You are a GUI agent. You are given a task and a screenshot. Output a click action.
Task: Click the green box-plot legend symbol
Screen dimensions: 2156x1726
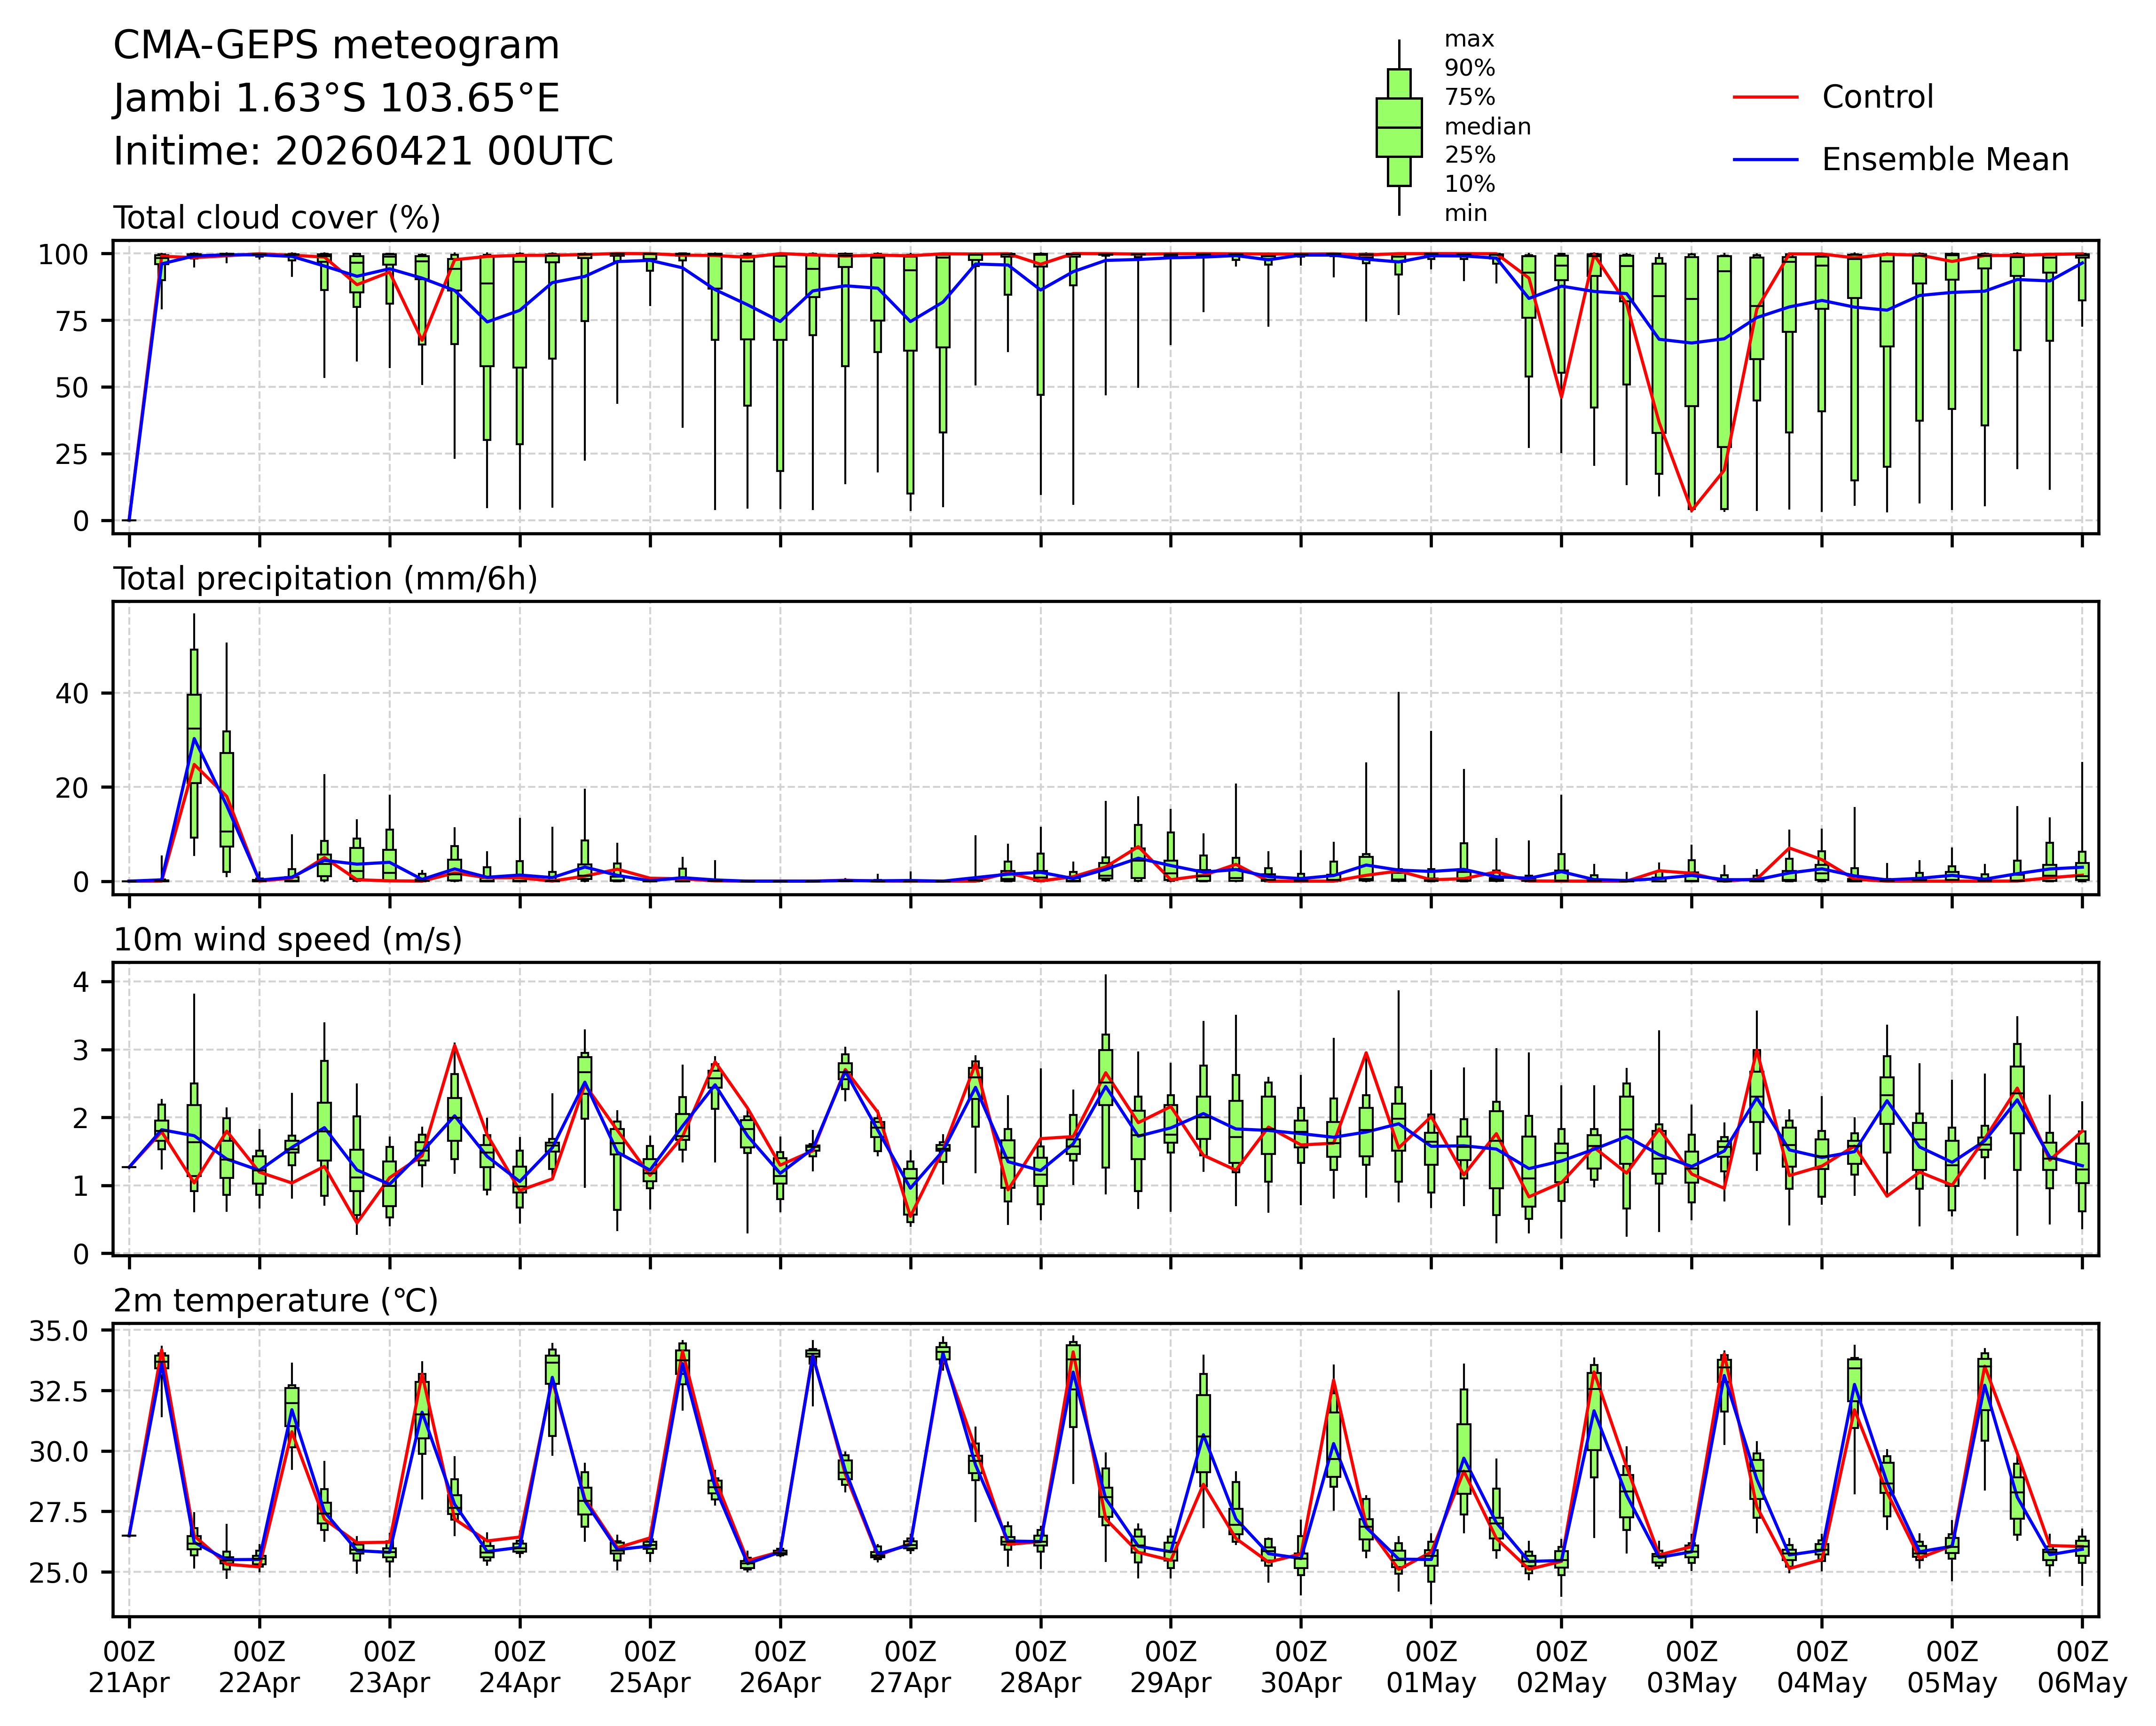tap(1398, 127)
